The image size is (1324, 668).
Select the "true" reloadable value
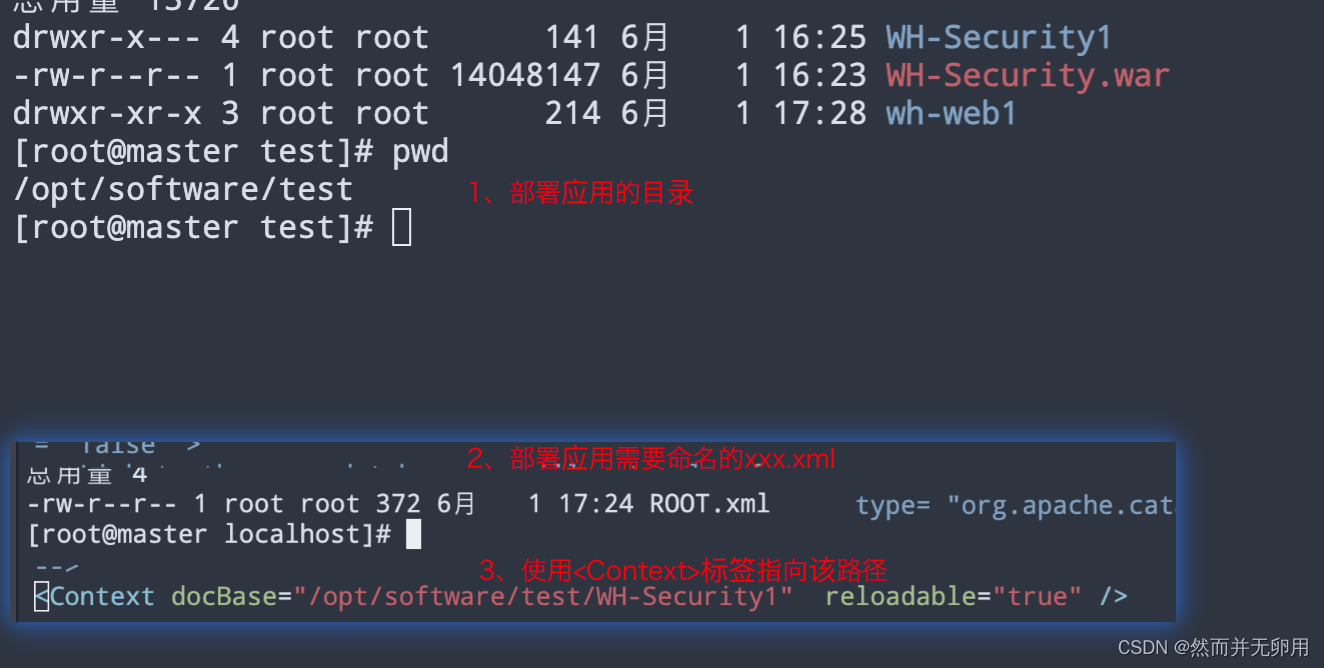coord(1036,597)
